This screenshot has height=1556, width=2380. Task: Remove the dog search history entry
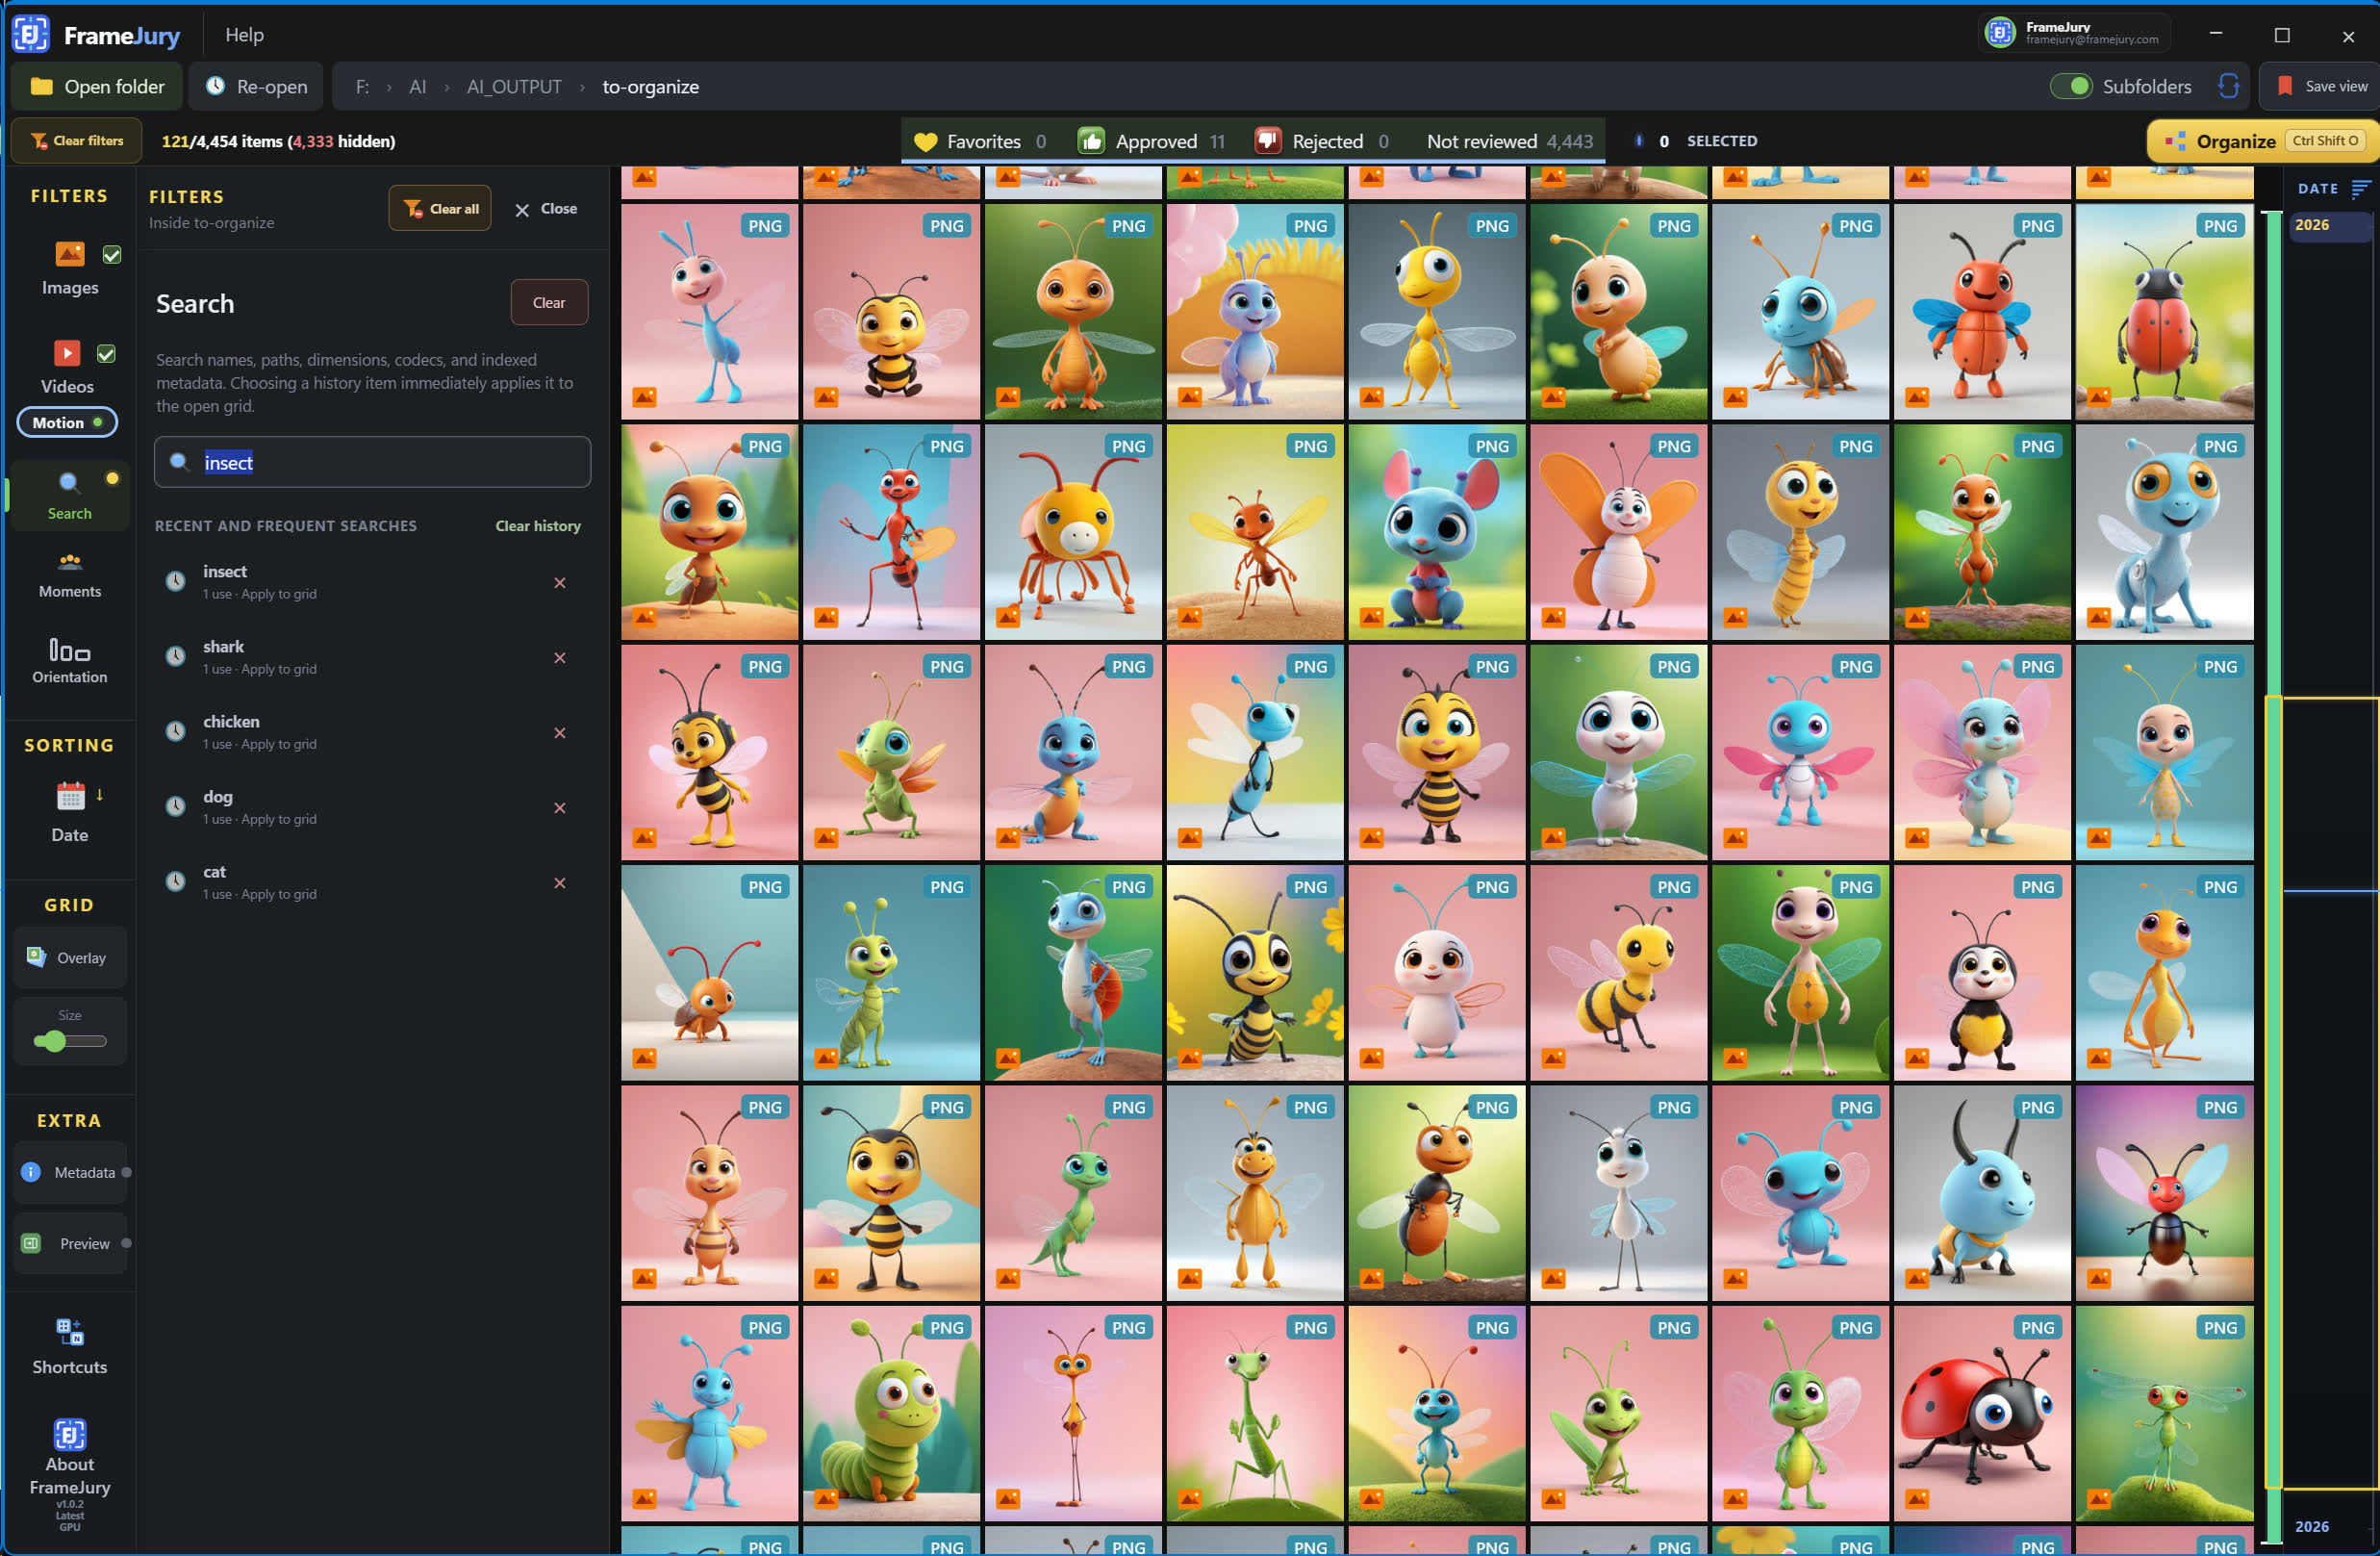point(560,808)
